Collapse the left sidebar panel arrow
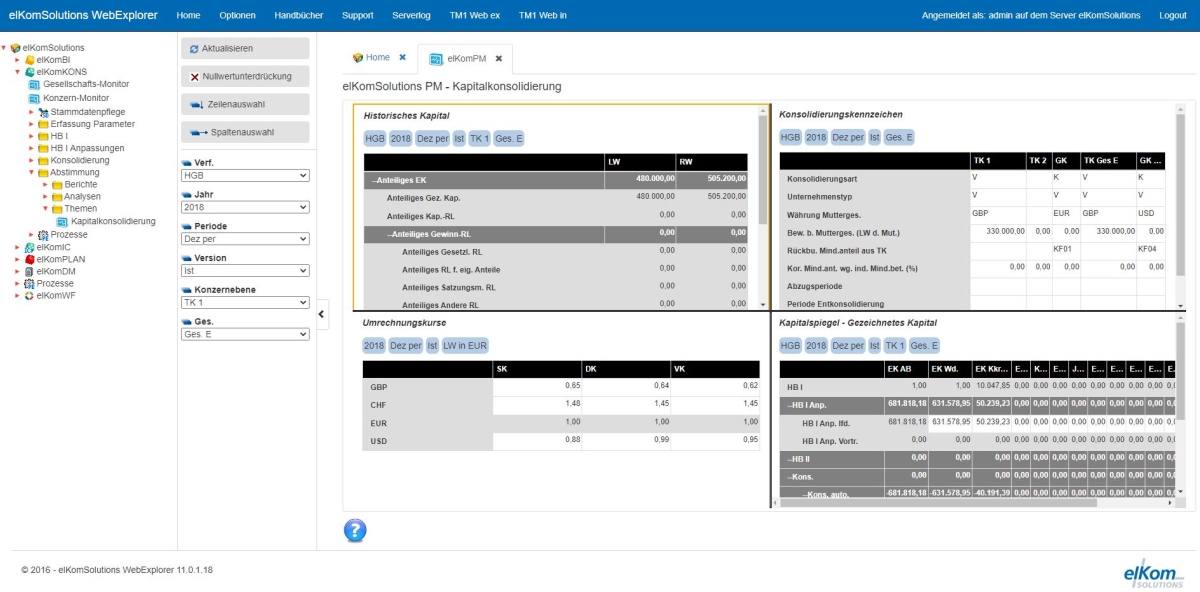1200x592 pixels. (x=322, y=314)
